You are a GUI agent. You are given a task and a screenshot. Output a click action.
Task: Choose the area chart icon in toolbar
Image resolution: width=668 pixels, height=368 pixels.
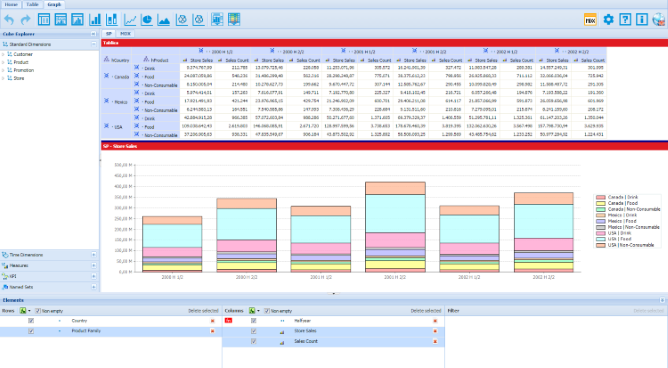(x=164, y=20)
